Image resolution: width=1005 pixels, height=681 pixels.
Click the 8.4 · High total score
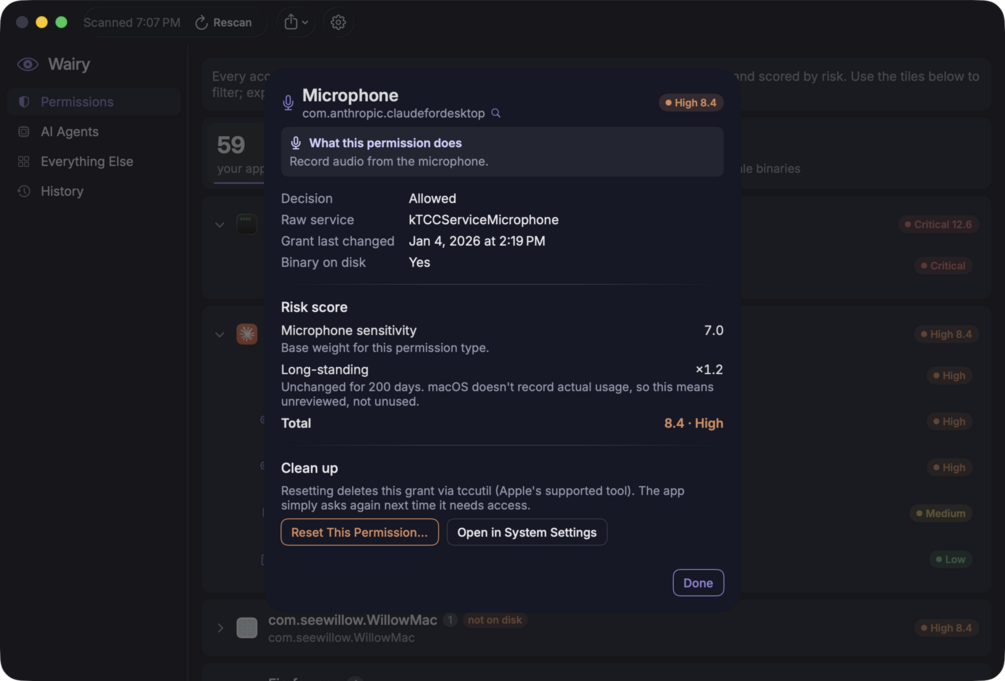[x=694, y=423]
